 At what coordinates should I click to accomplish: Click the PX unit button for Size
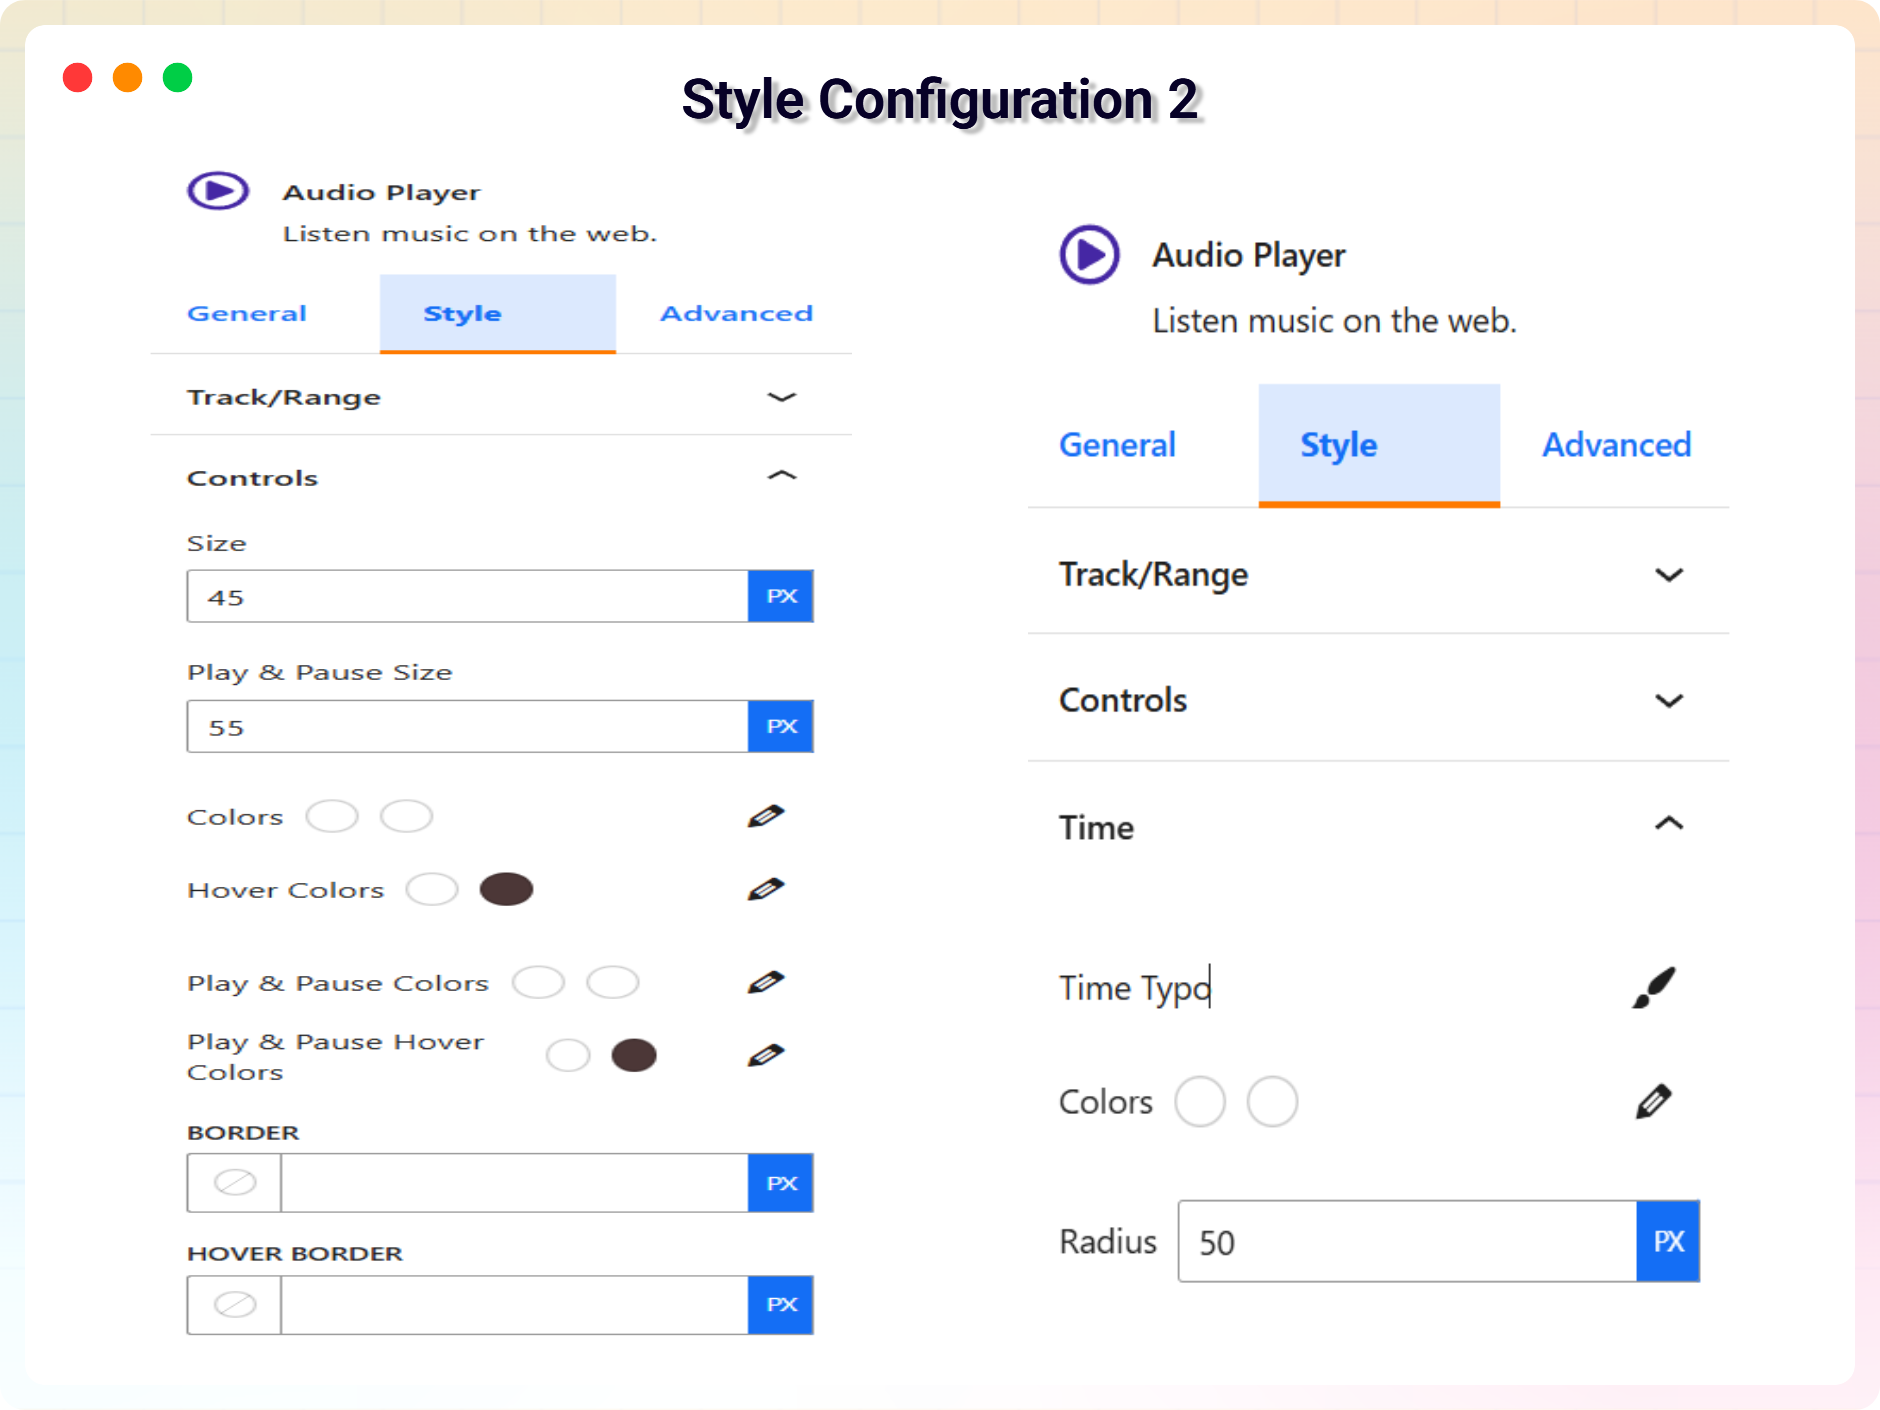click(781, 596)
